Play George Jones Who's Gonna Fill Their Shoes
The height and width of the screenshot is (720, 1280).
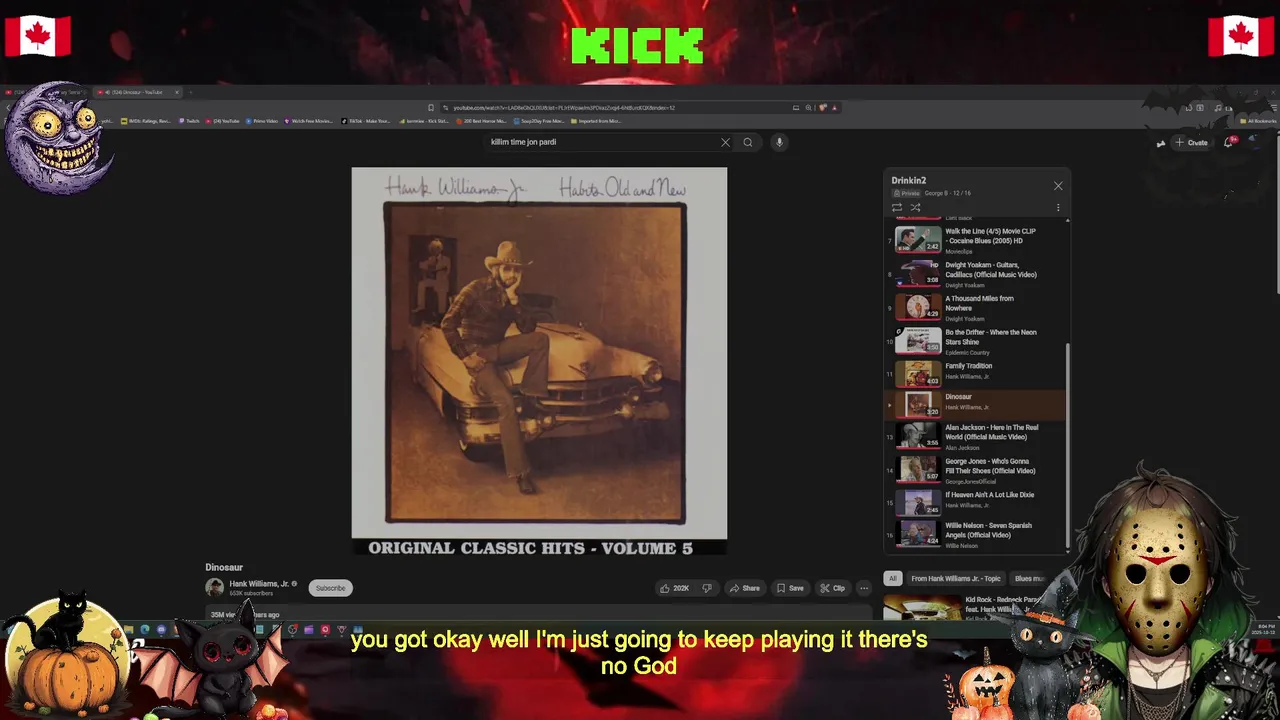pyautogui.click(x=975, y=470)
